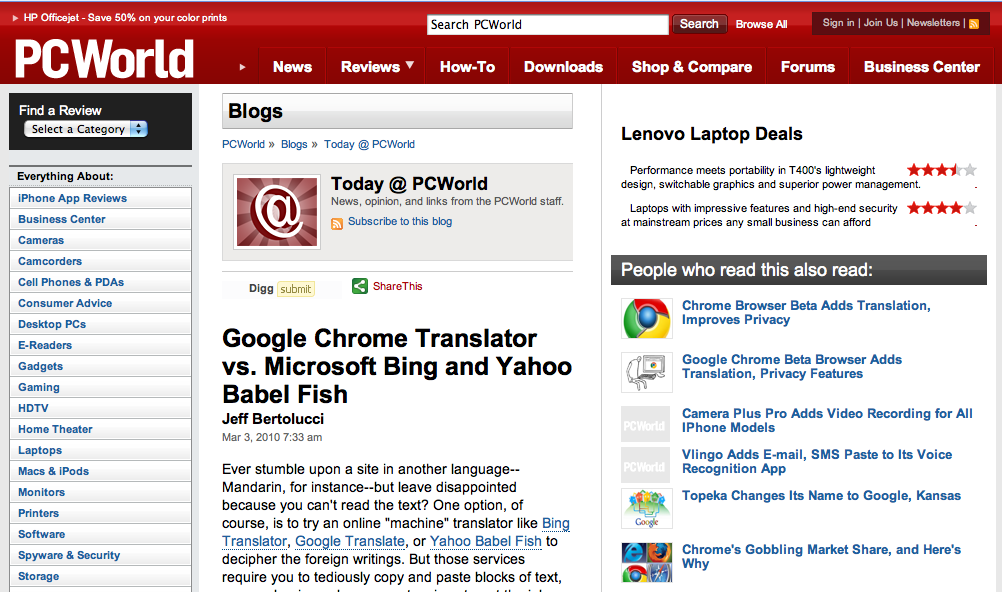The image size is (1002, 592).
Task: Click the green ShareThis icon
Action: [x=360, y=287]
